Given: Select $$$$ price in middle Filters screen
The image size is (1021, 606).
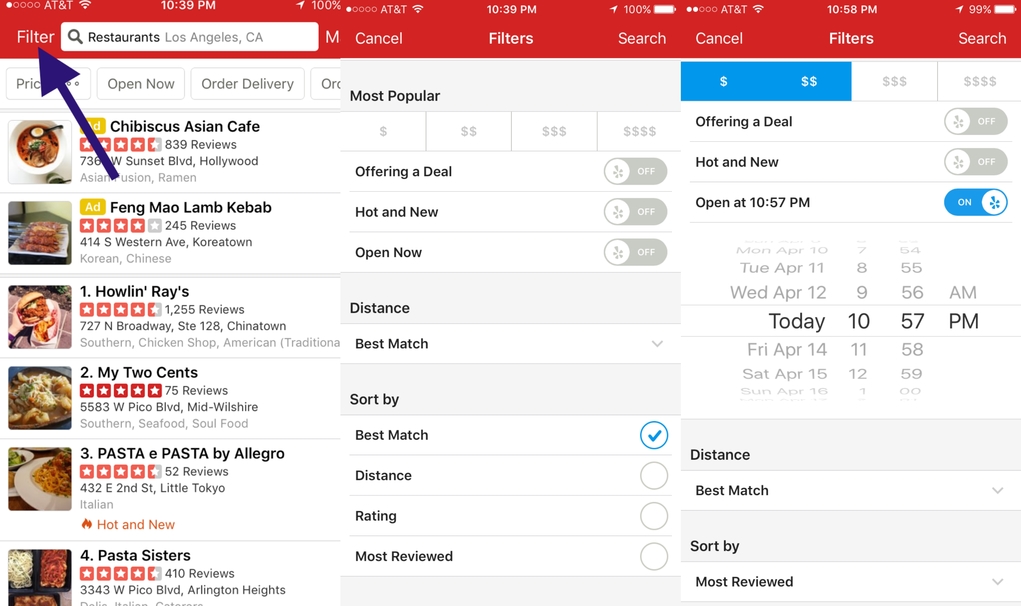Looking at the screenshot, I should point(639,131).
